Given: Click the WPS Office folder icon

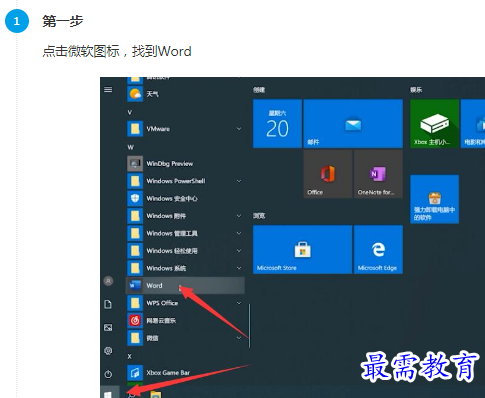Looking at the screenshot, I should tap(135, 303).
